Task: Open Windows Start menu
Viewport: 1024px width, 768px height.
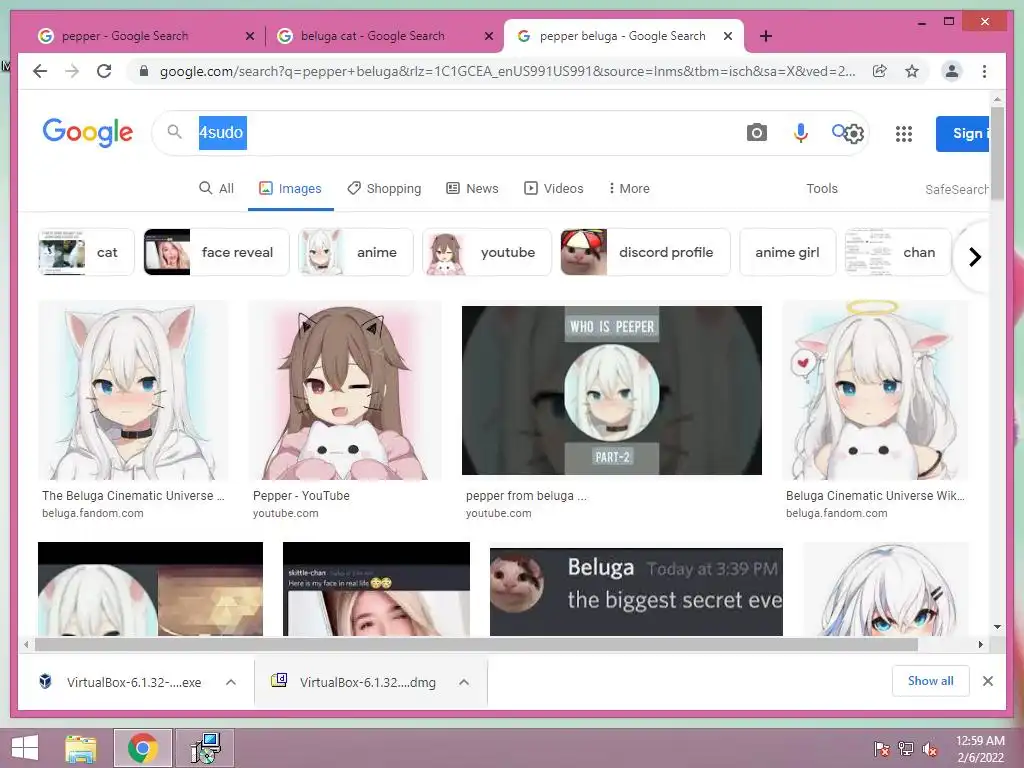Action: pyautogui.click(x=25, y=748)
